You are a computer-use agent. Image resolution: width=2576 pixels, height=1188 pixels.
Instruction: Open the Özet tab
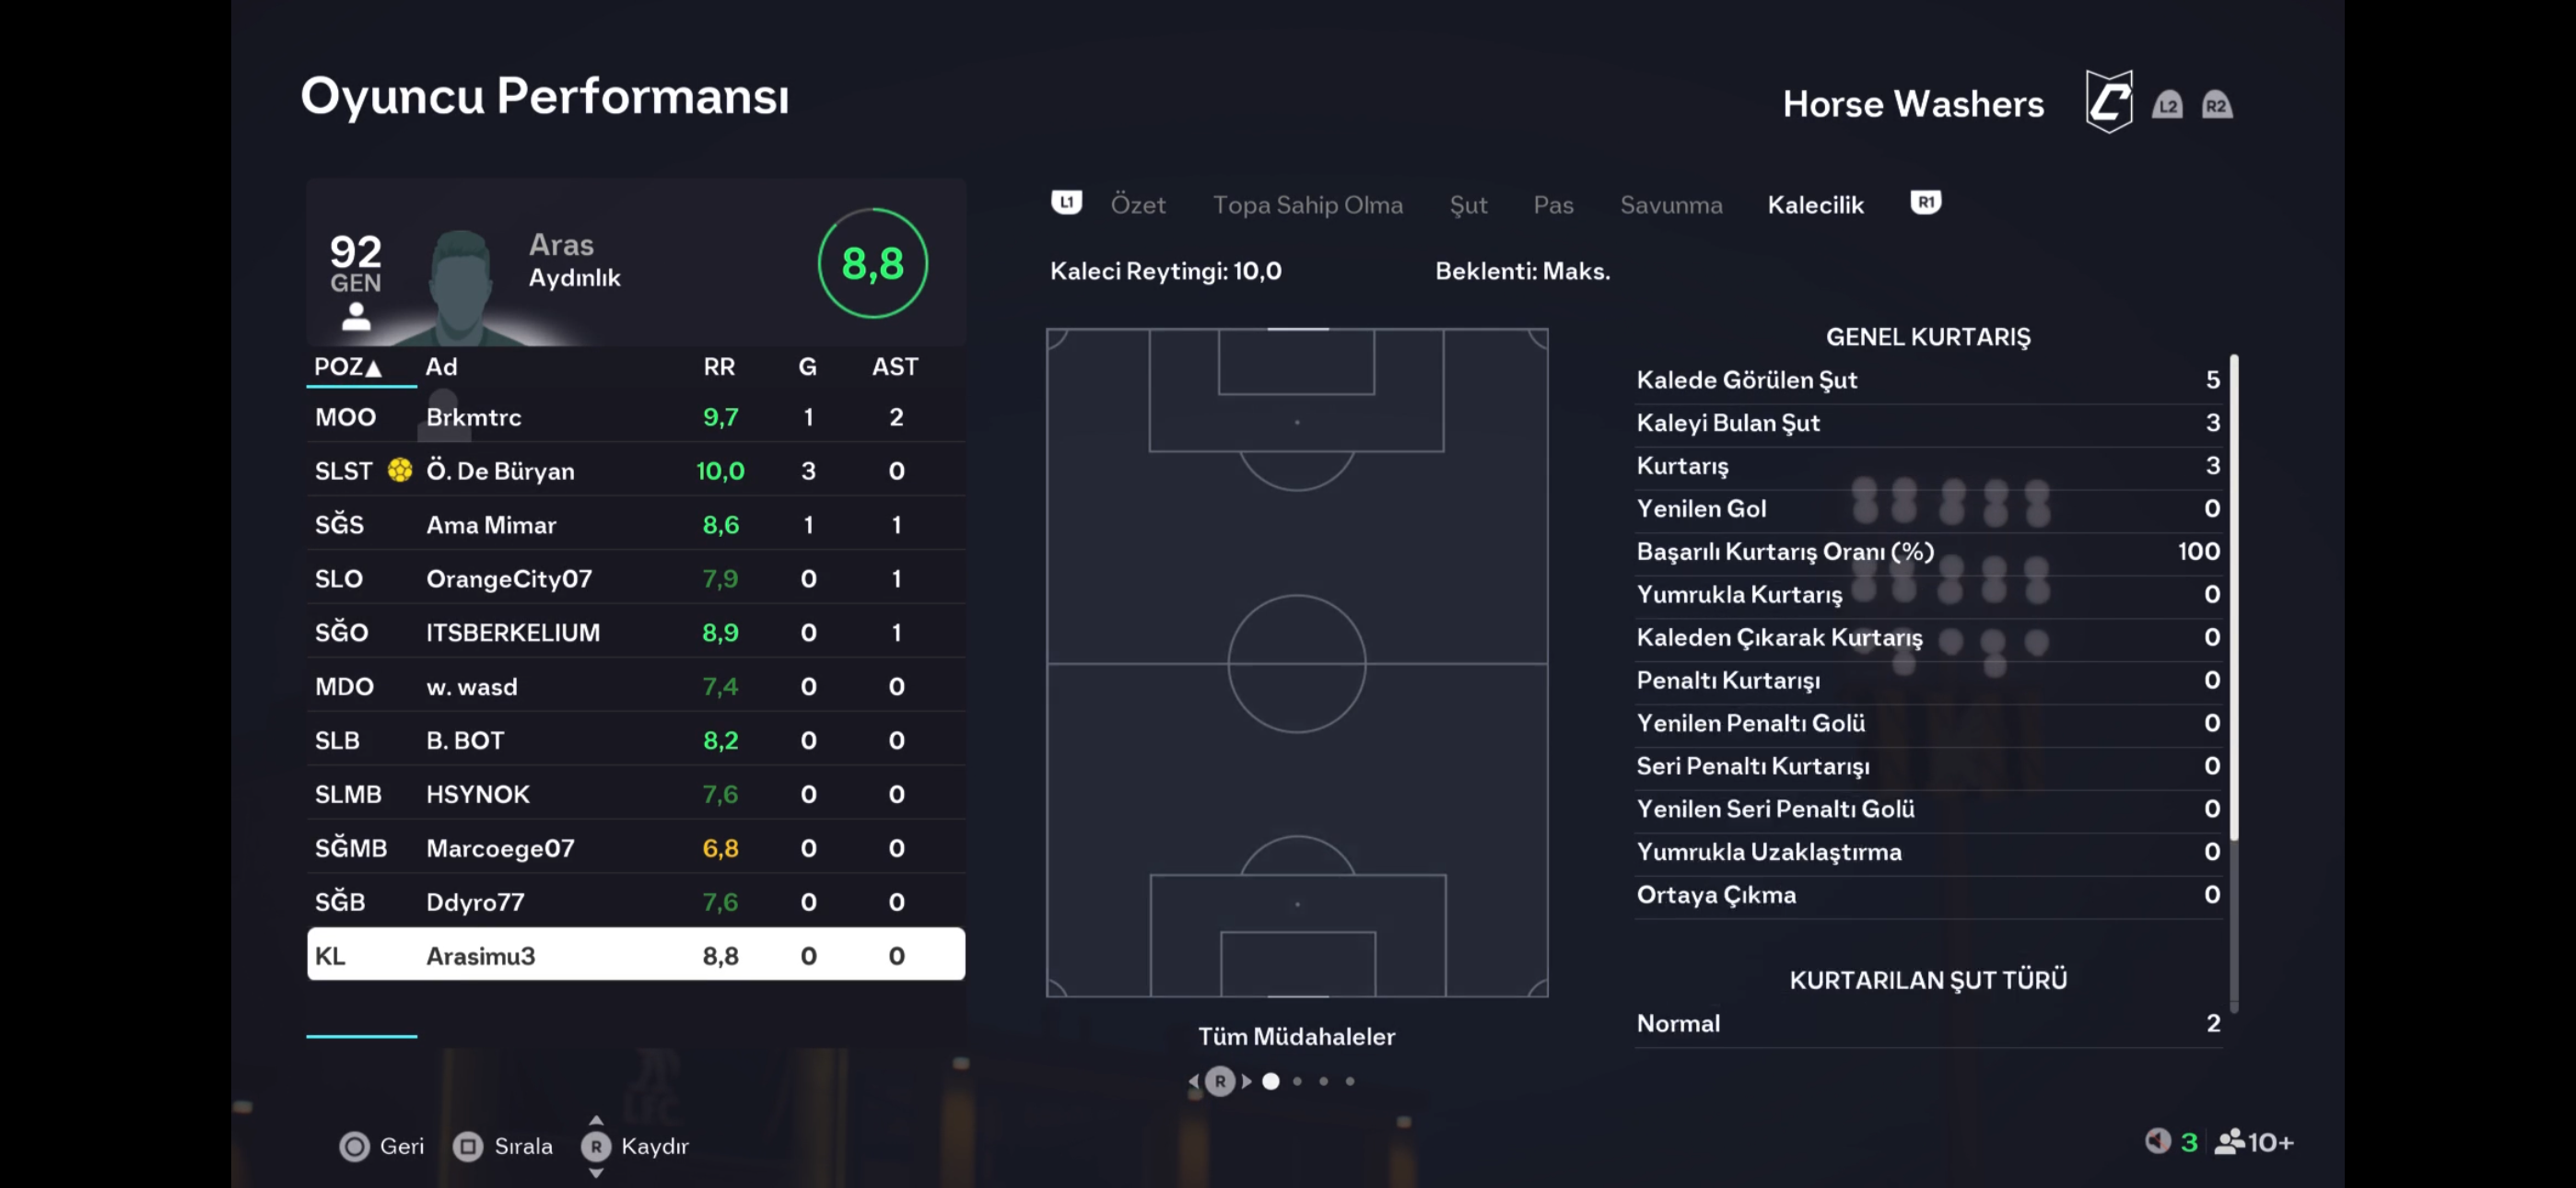coord(1138,205)
